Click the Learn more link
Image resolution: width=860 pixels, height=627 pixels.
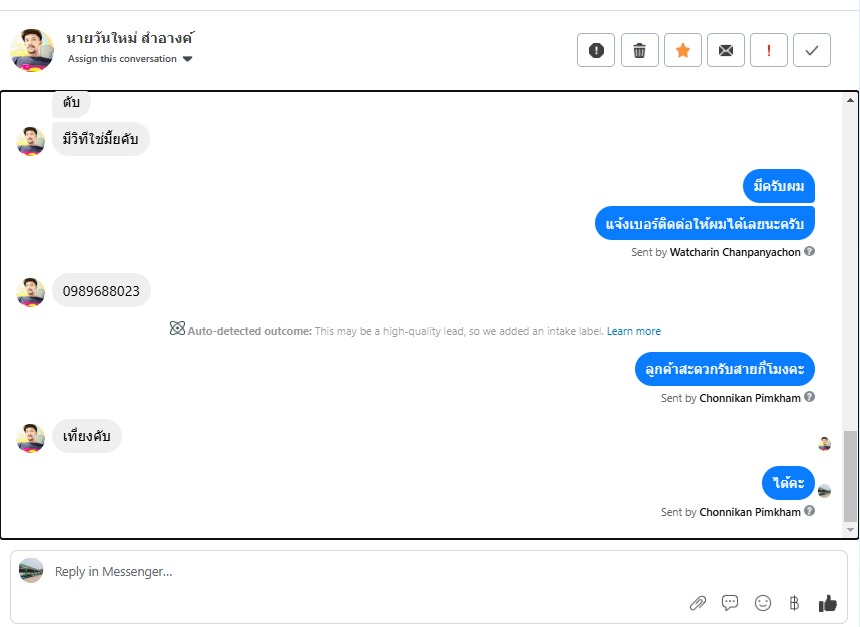(633, 331)
